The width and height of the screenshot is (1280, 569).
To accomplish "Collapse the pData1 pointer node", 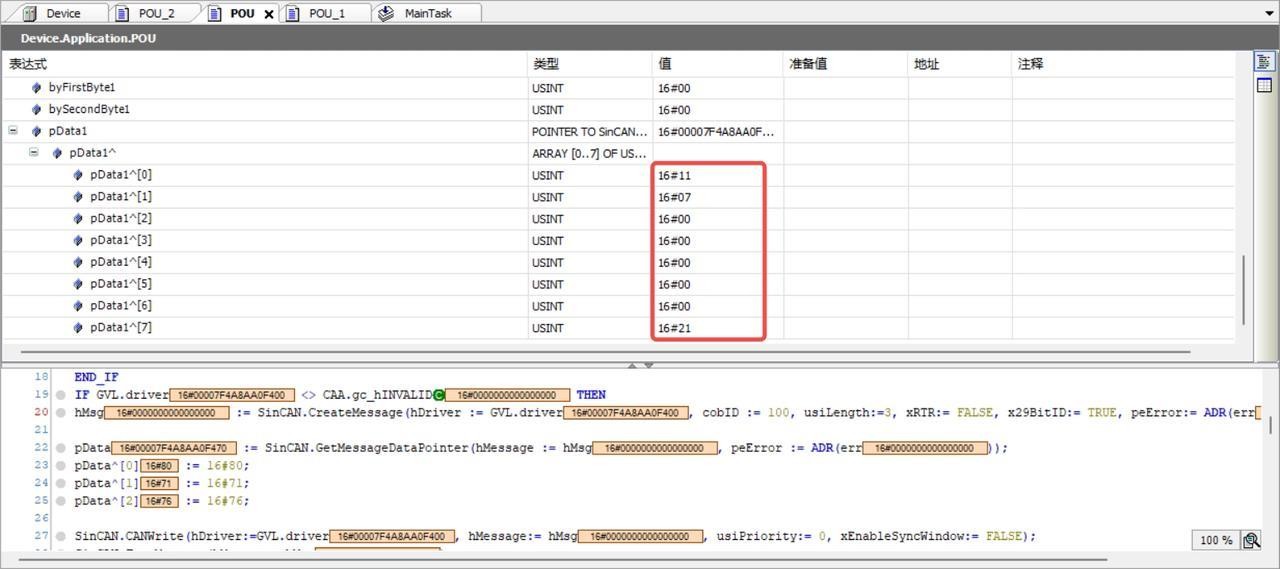I will 13,131.
